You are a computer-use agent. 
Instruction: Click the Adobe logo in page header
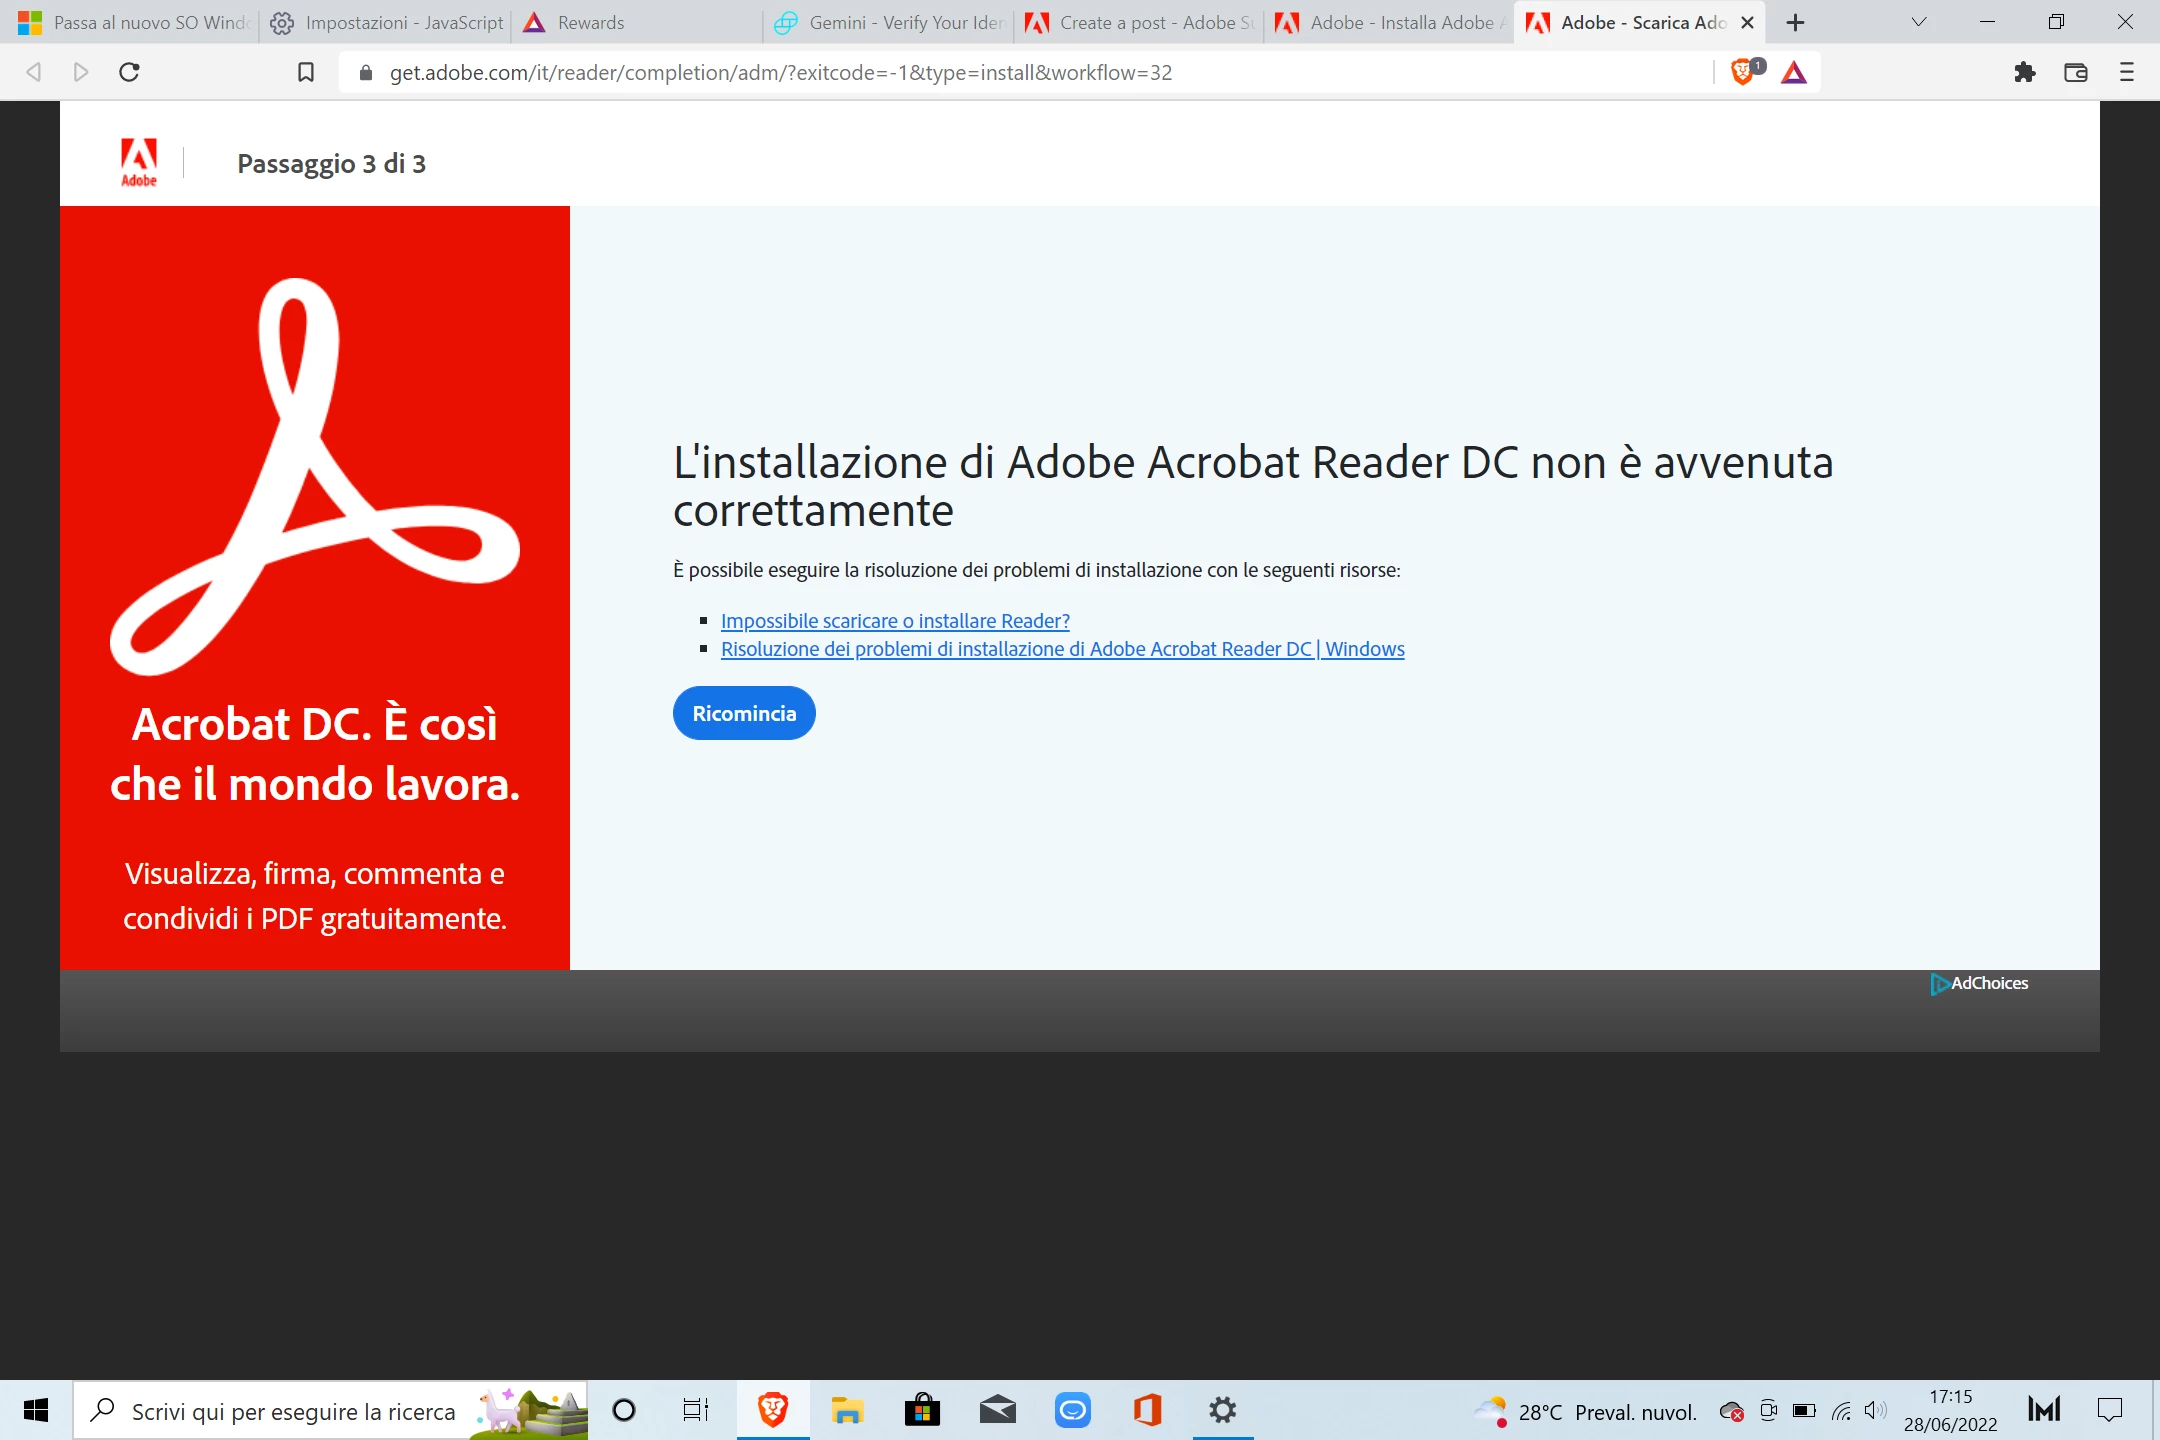point(139,162)
